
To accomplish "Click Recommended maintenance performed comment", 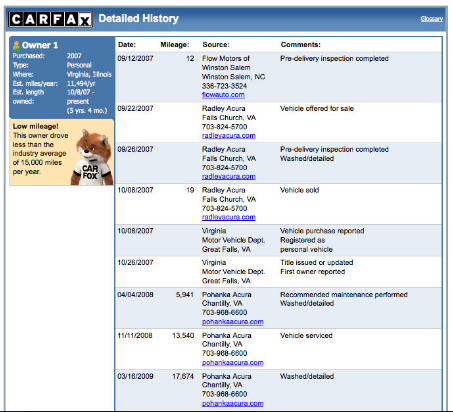I will [x=344, y=295].
